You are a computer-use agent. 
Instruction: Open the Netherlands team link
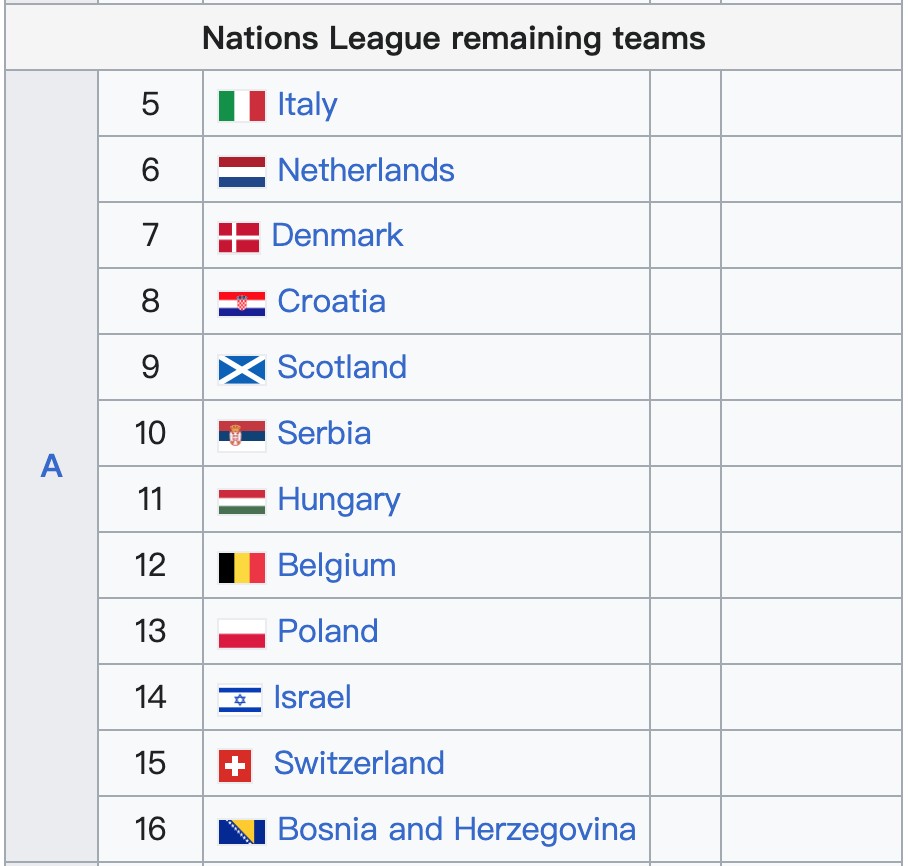click(x=366, y=171)
